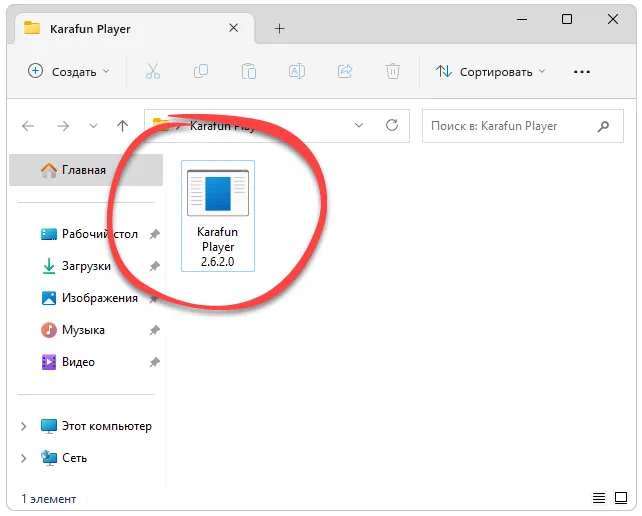Open Видео folder in sidebar
Screen dimensions: 642x516
(x=68, y=362)
